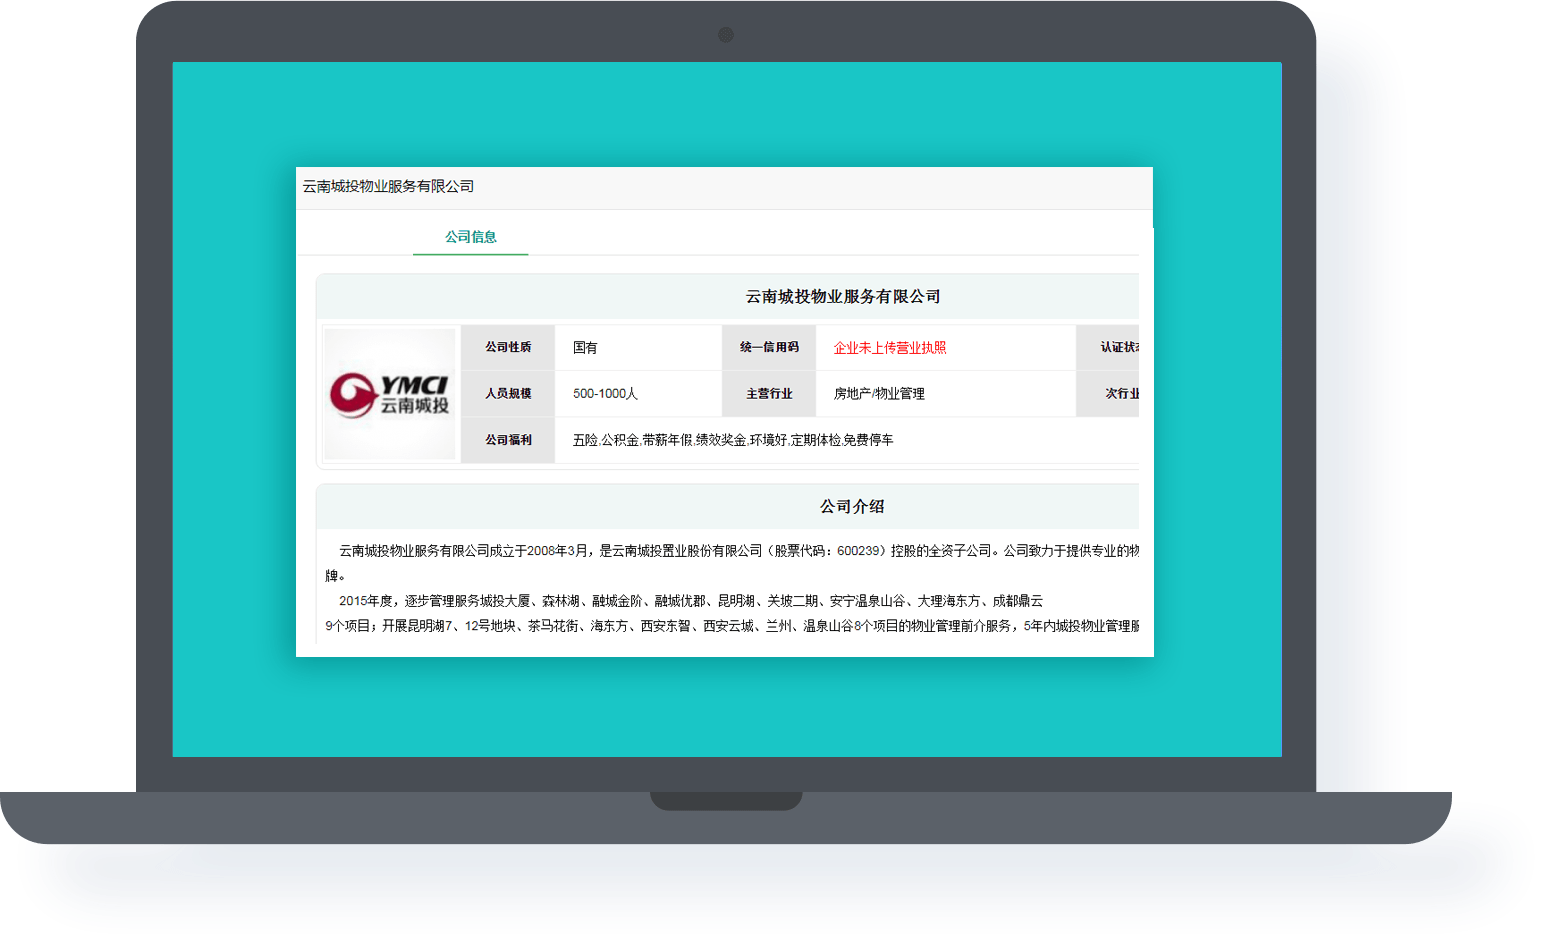Switch to the 公司信息 tab

[470, 237]
